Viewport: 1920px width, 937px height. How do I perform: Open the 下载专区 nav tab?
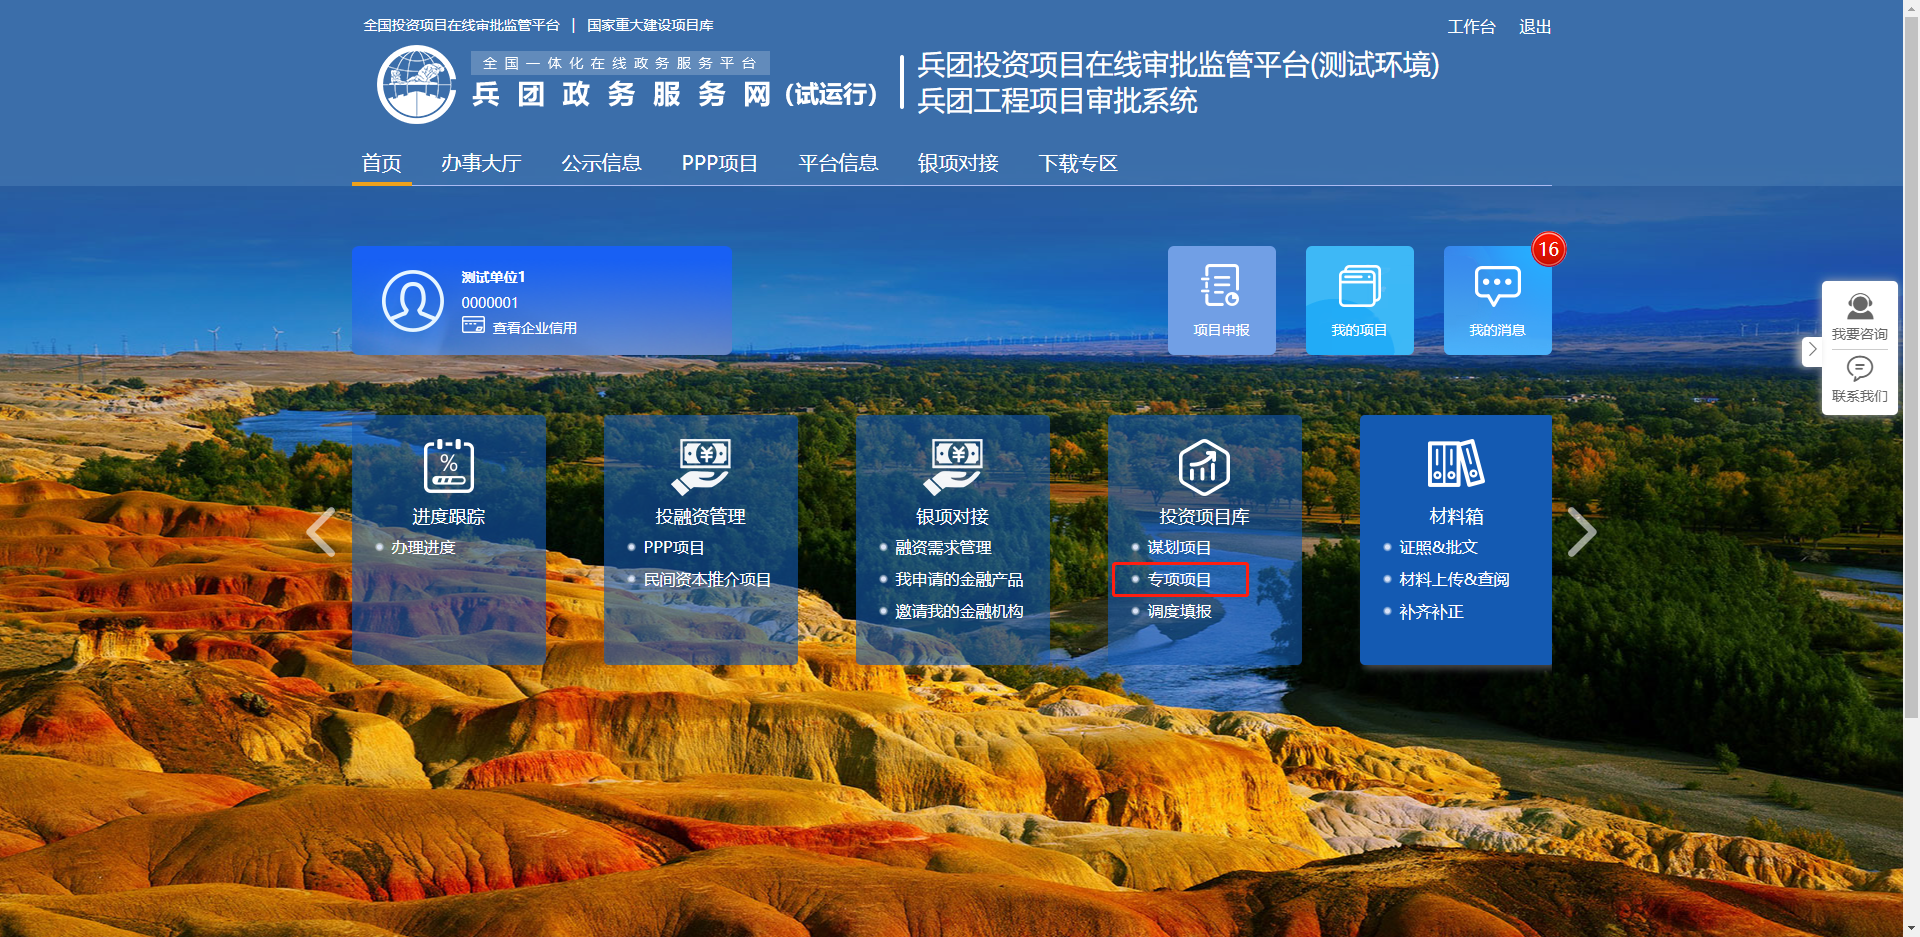click(x=1077, y=163)
